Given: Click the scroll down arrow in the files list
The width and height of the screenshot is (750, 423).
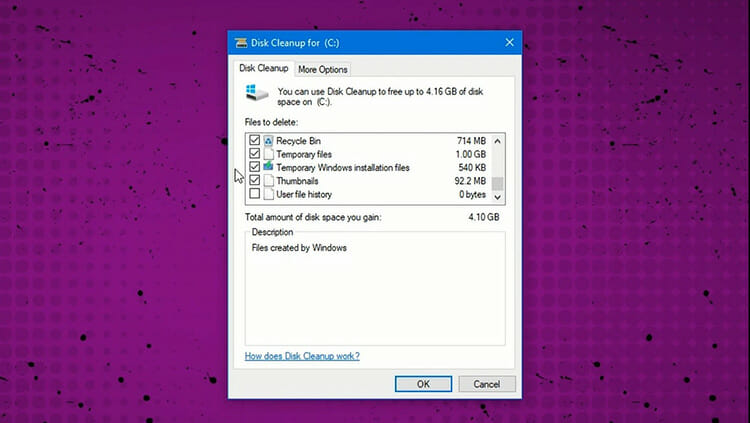Looking at the screenshot, I should point(497,197).
